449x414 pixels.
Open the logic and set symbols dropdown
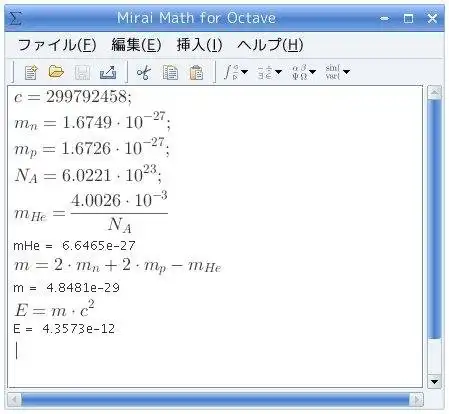pos(270,72)
